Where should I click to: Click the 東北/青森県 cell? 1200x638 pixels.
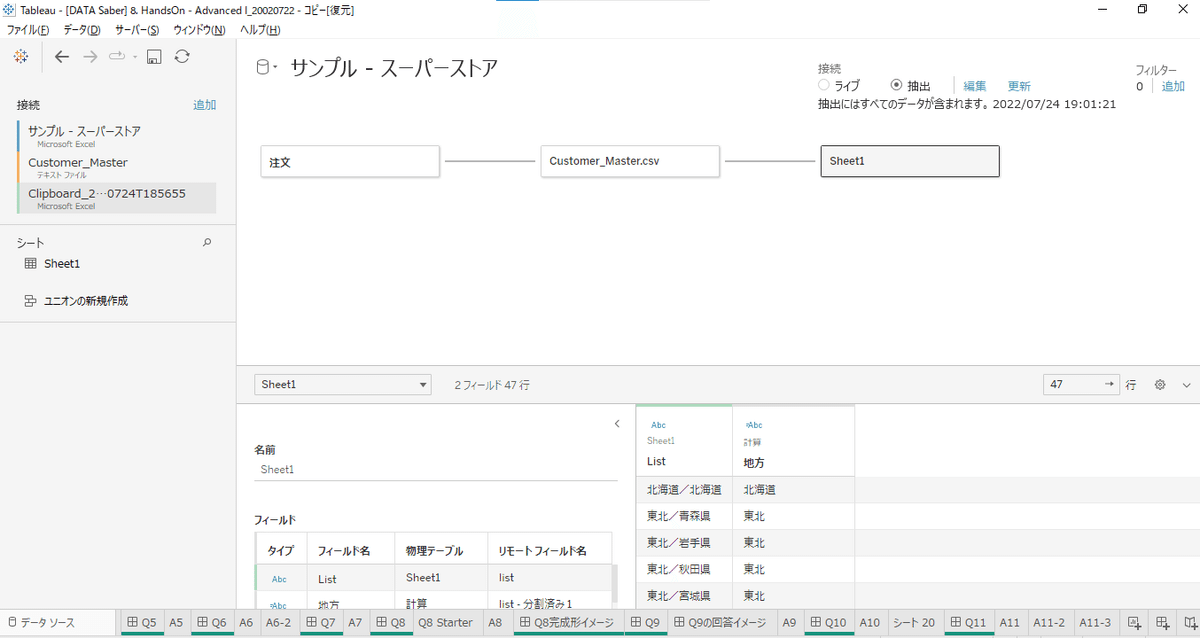684,516
